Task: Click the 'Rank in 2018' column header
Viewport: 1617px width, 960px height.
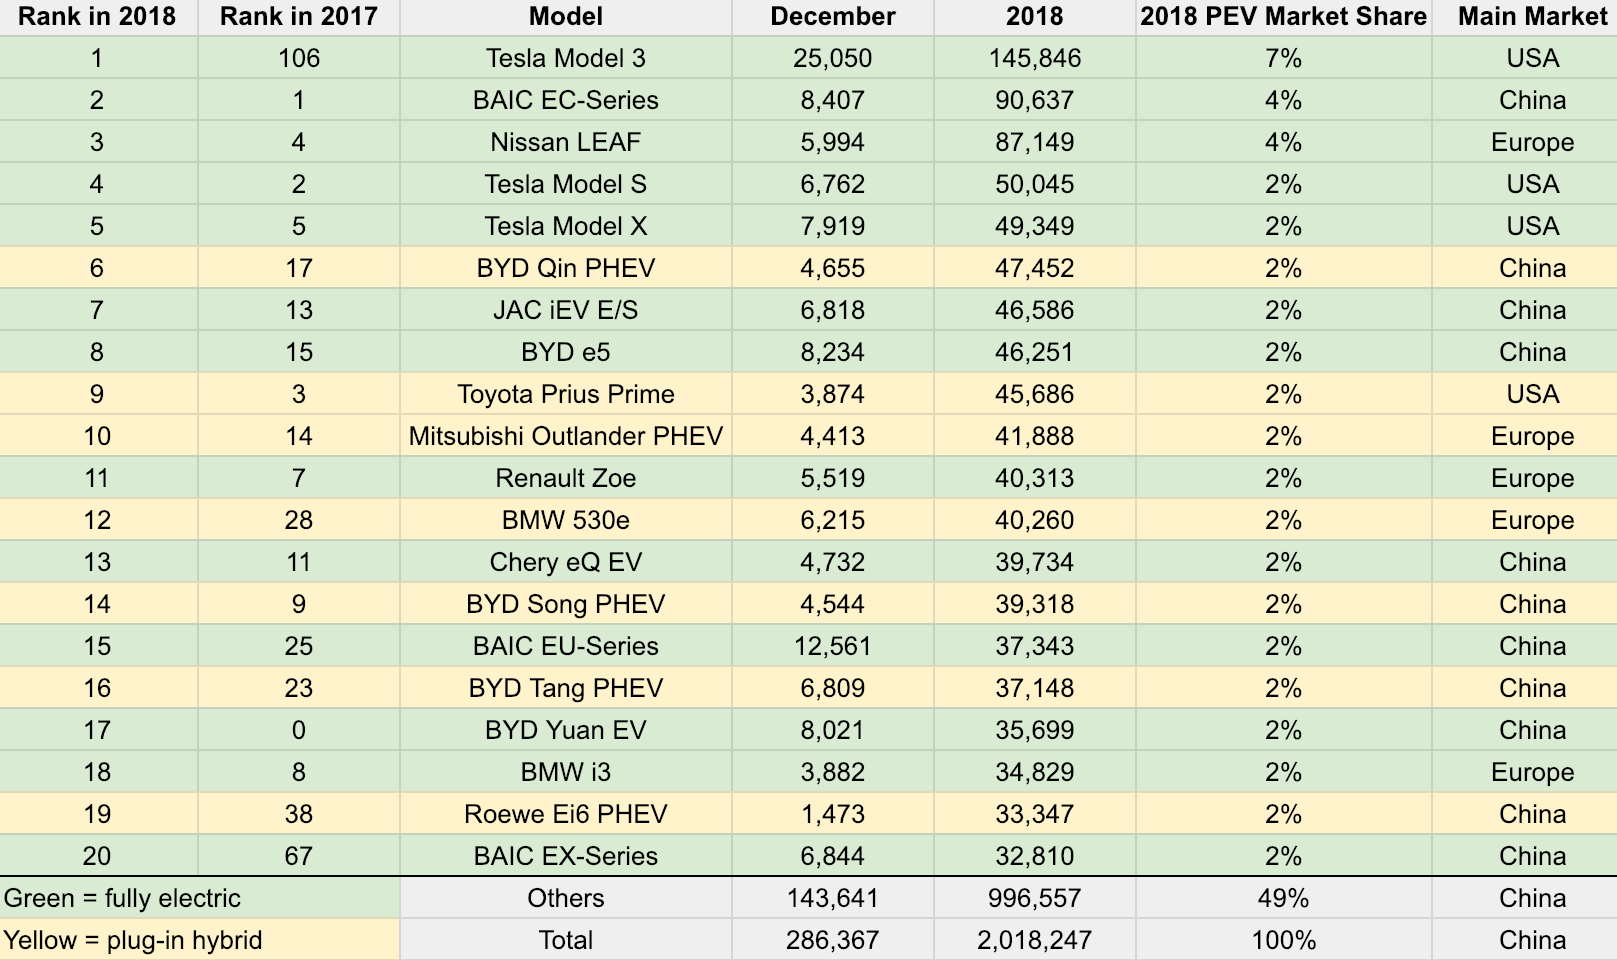Action: point(97,17)
